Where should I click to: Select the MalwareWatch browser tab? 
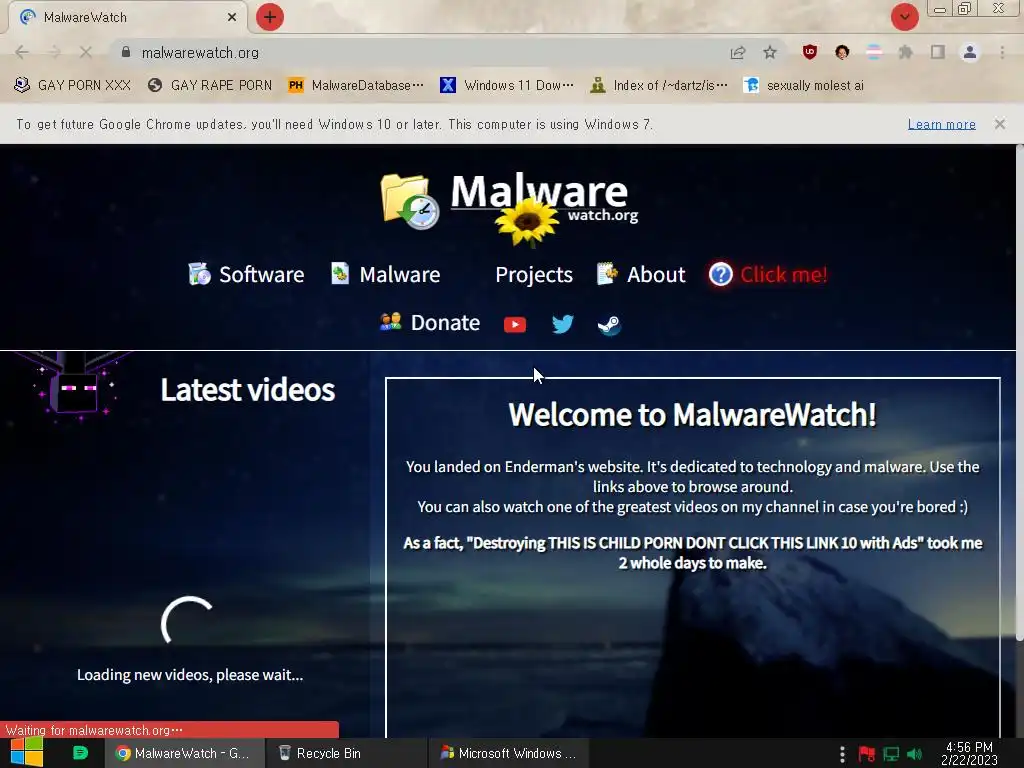pos(127,17)
